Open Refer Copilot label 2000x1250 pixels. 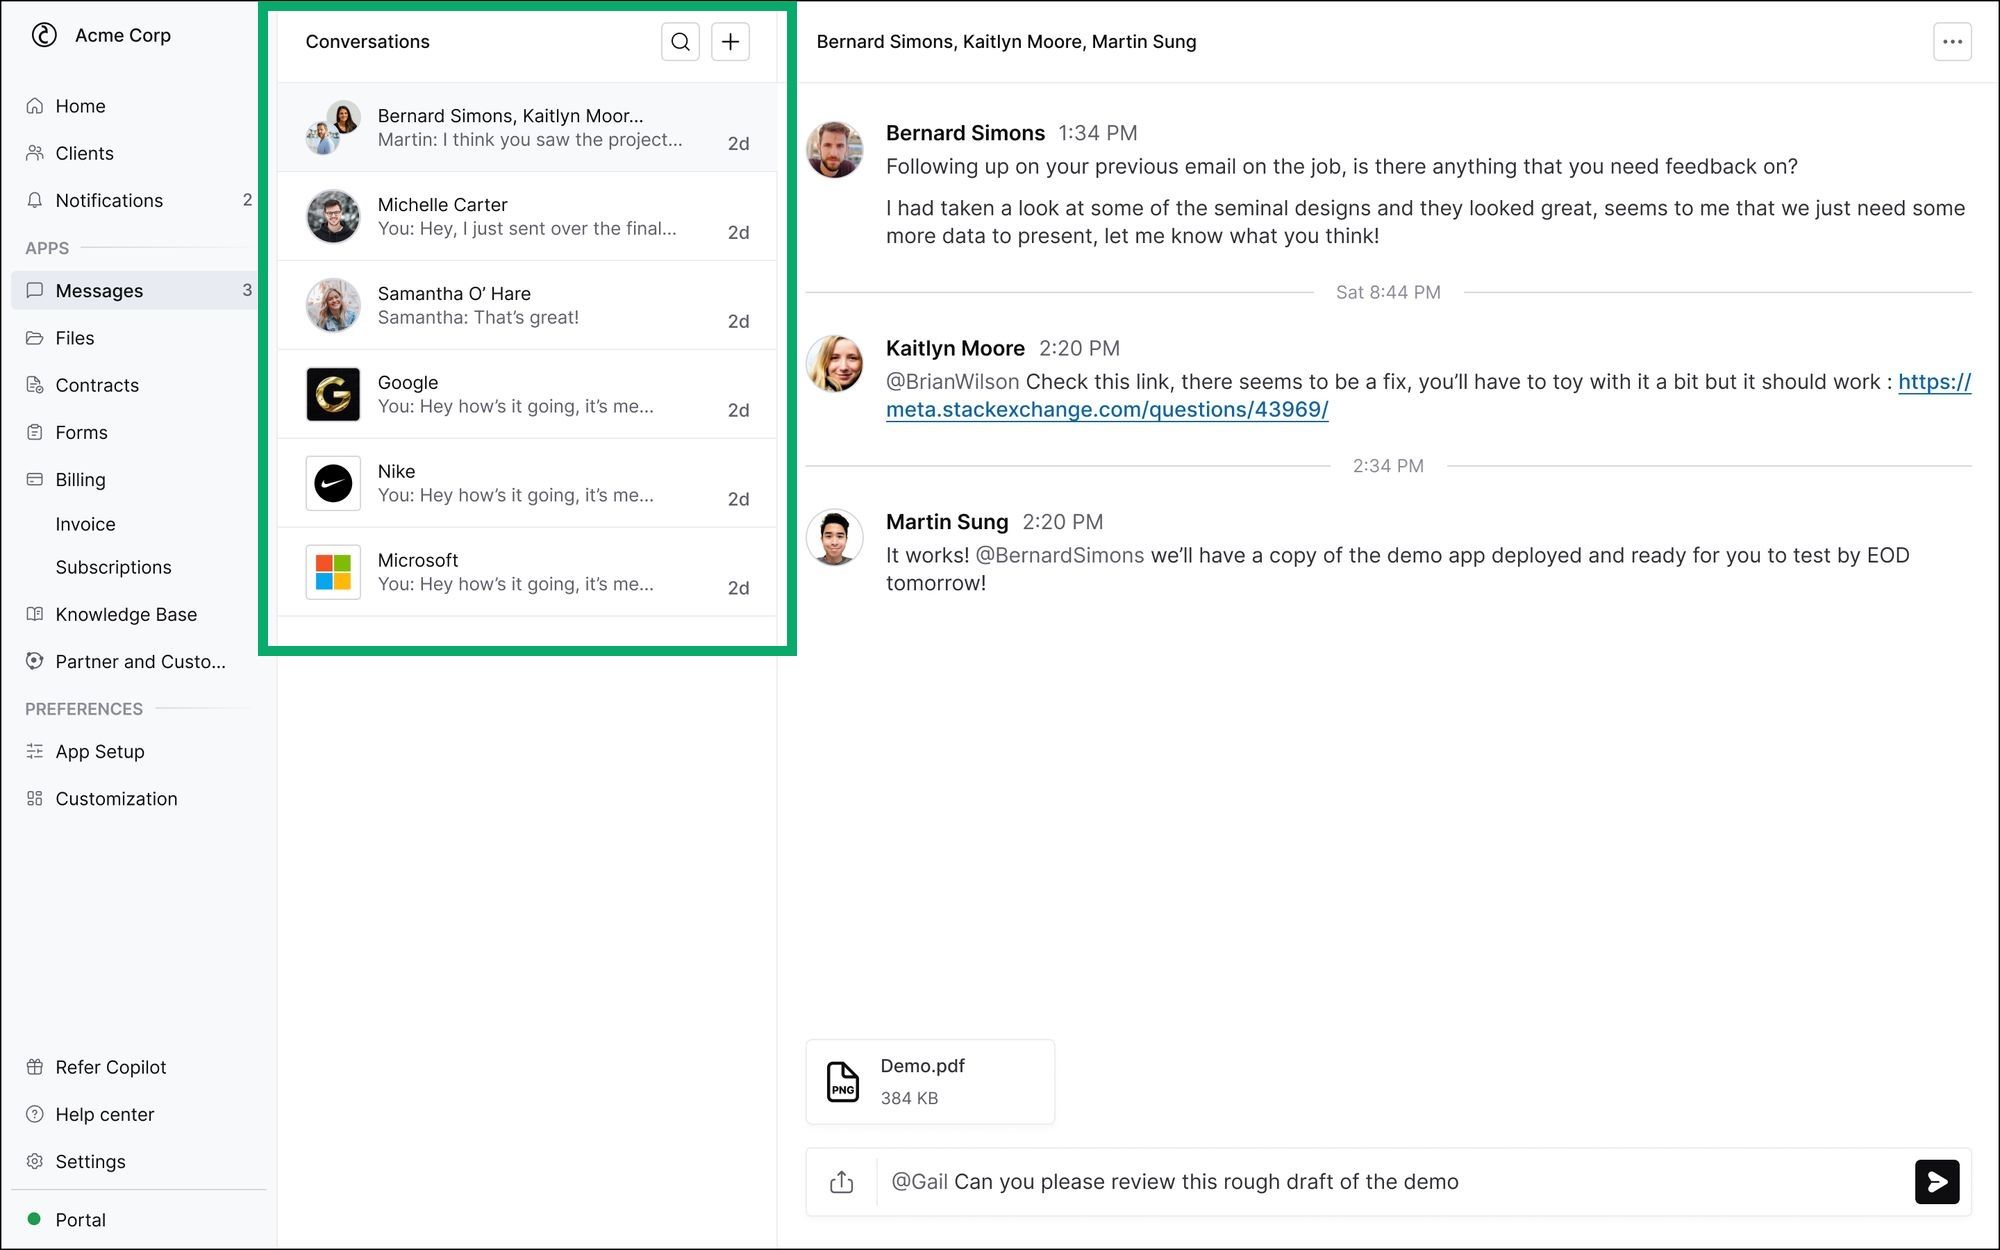[x=110, y=1067]
